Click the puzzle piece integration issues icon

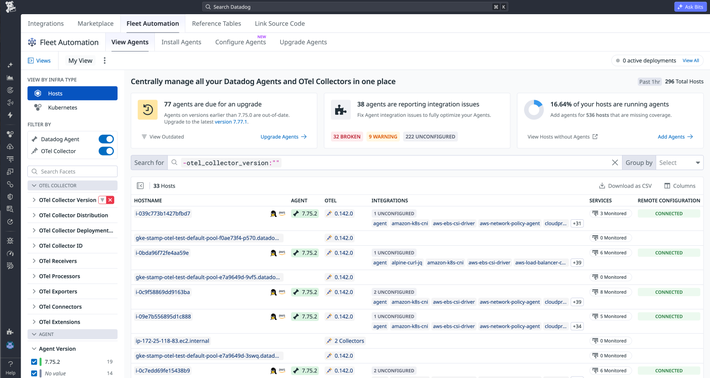(341, 110)
